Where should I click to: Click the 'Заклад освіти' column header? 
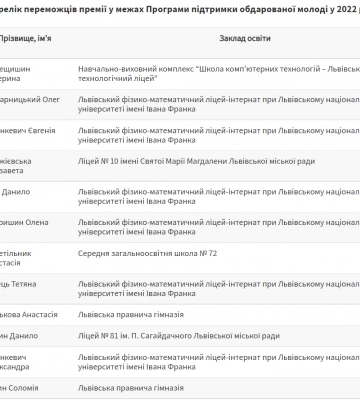tap(245, 38)
